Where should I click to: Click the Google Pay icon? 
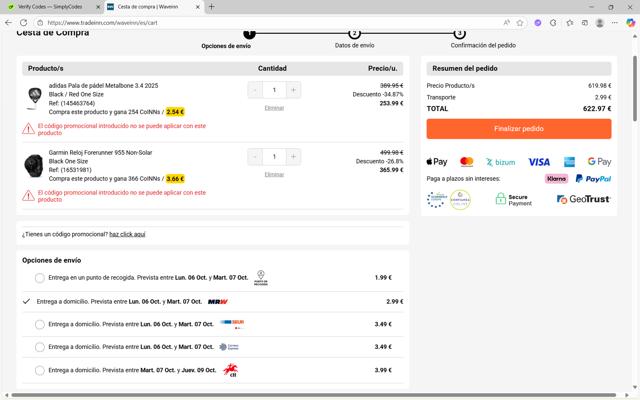599,162
